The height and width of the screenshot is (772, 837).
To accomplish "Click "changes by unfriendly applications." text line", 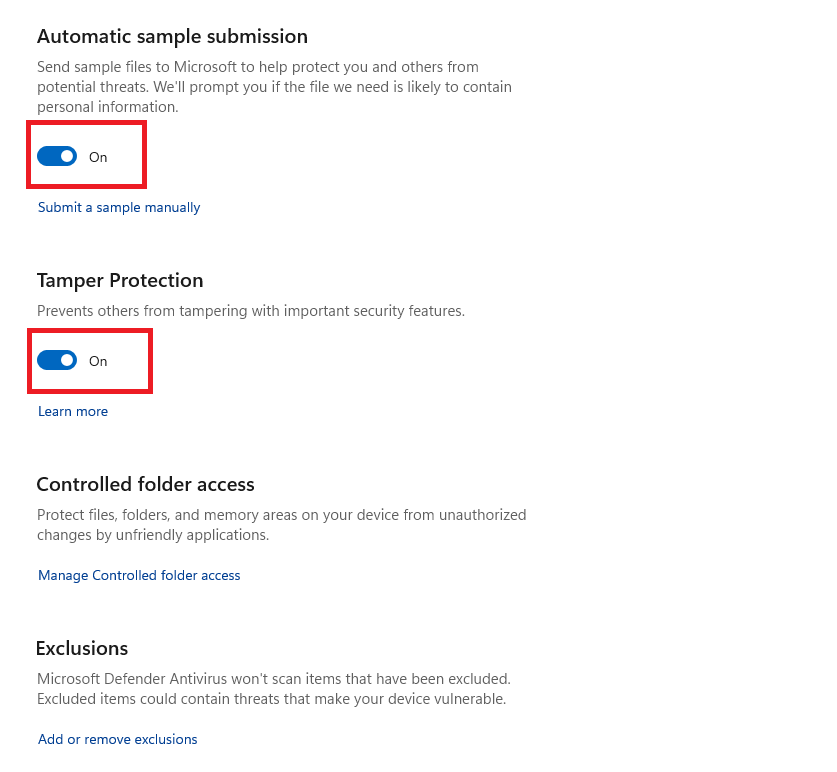I will 153,535.
